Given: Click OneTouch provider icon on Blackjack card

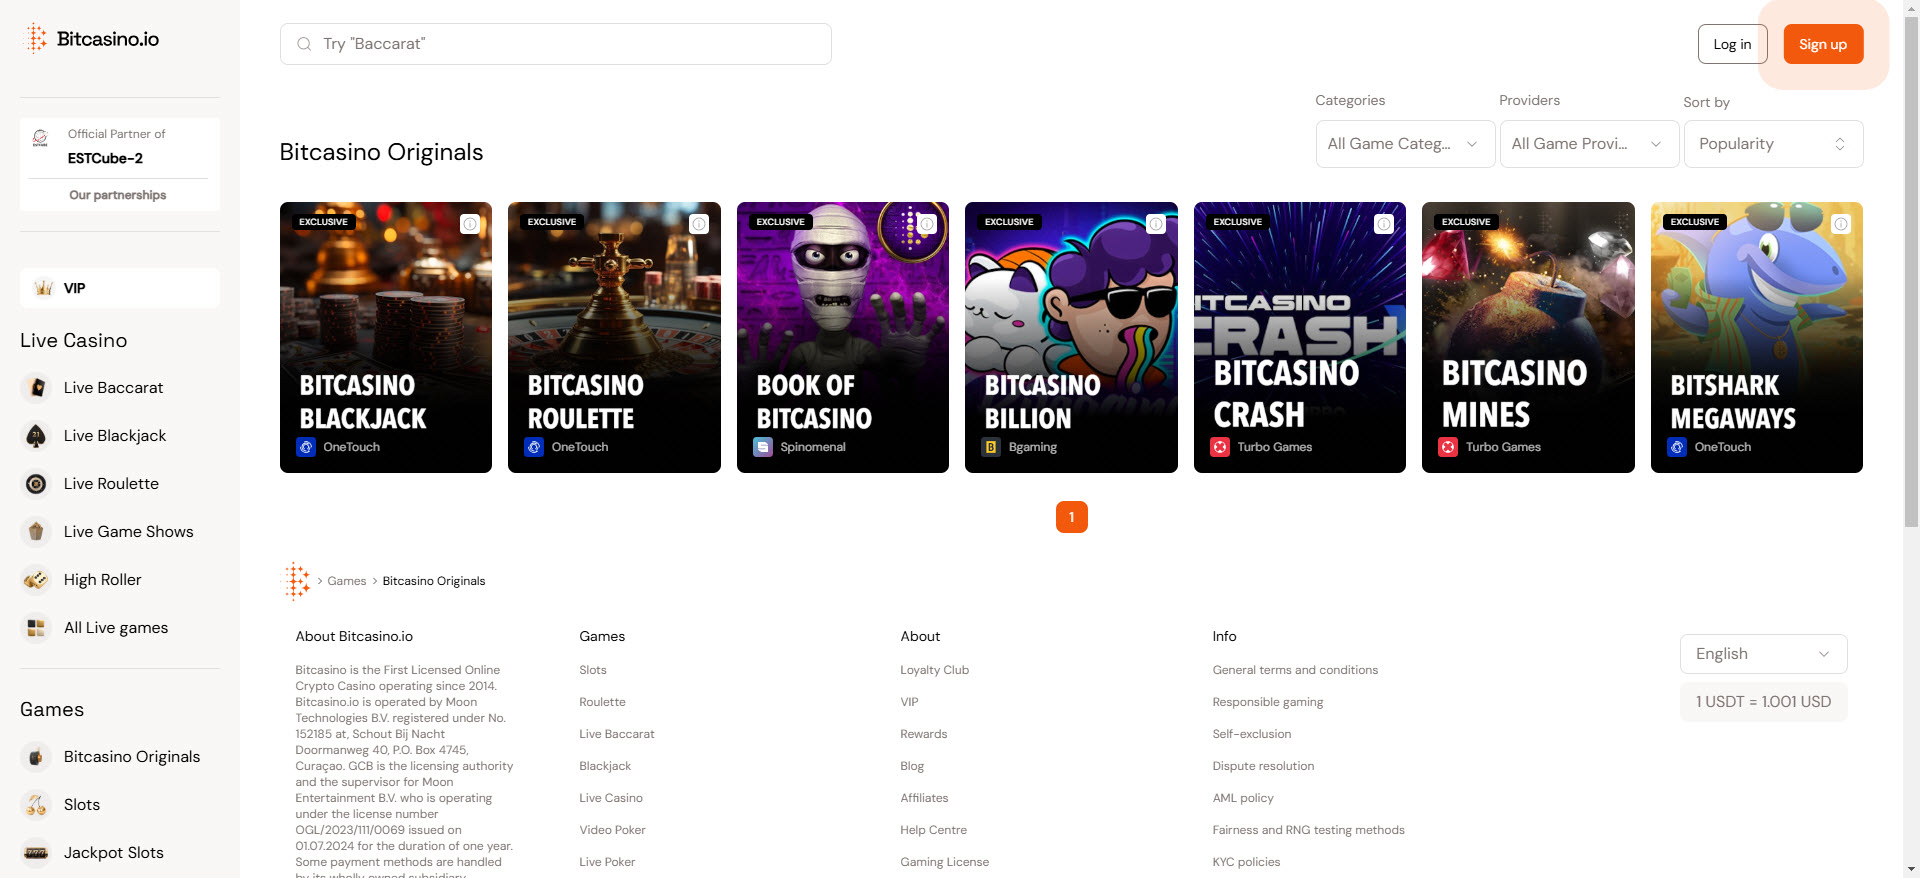Looking at the screenshot, I should [306, 447].
